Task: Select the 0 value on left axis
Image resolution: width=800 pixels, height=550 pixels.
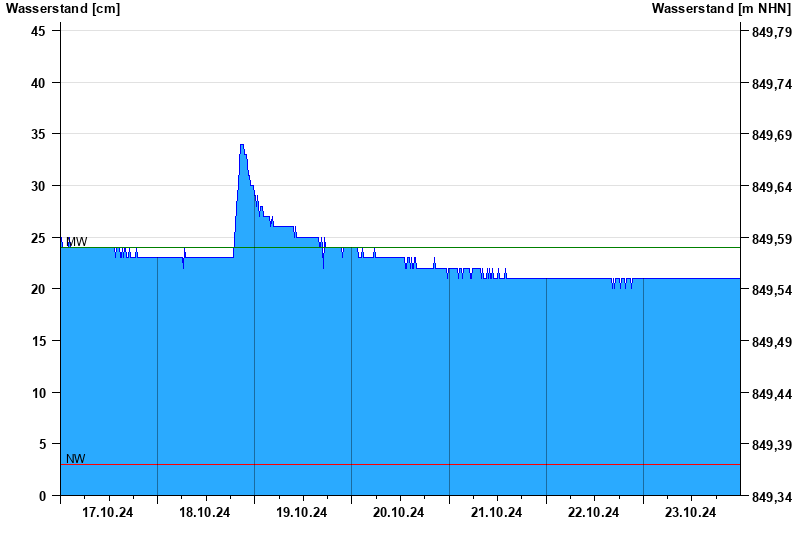Action: pyautogui.click(x=42, y=496)
